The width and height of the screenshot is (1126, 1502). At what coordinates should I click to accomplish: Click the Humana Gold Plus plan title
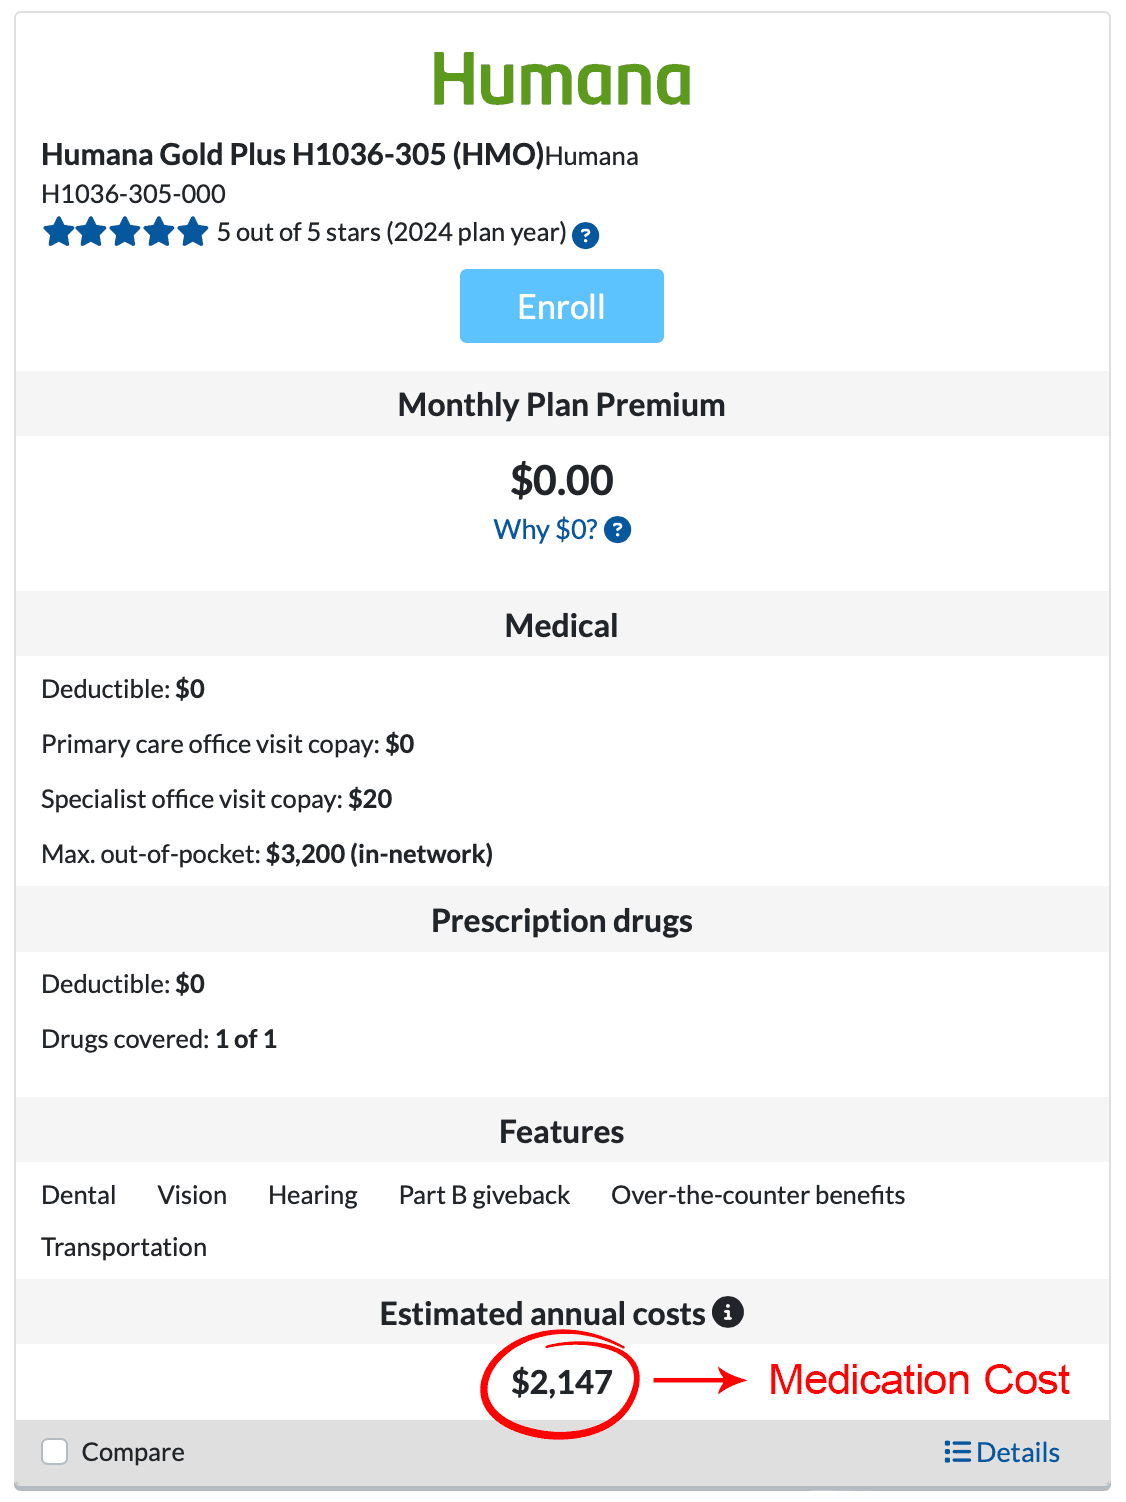click(x=292, y=155)
